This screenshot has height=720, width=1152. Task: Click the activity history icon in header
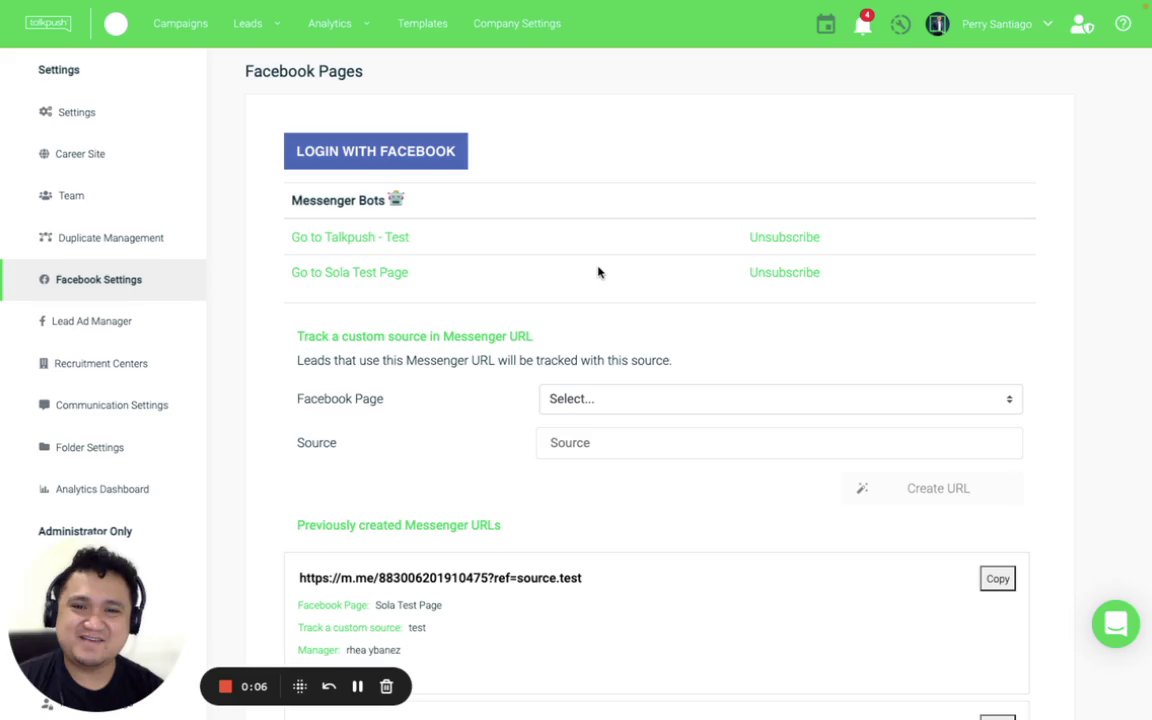click(900, 24)
